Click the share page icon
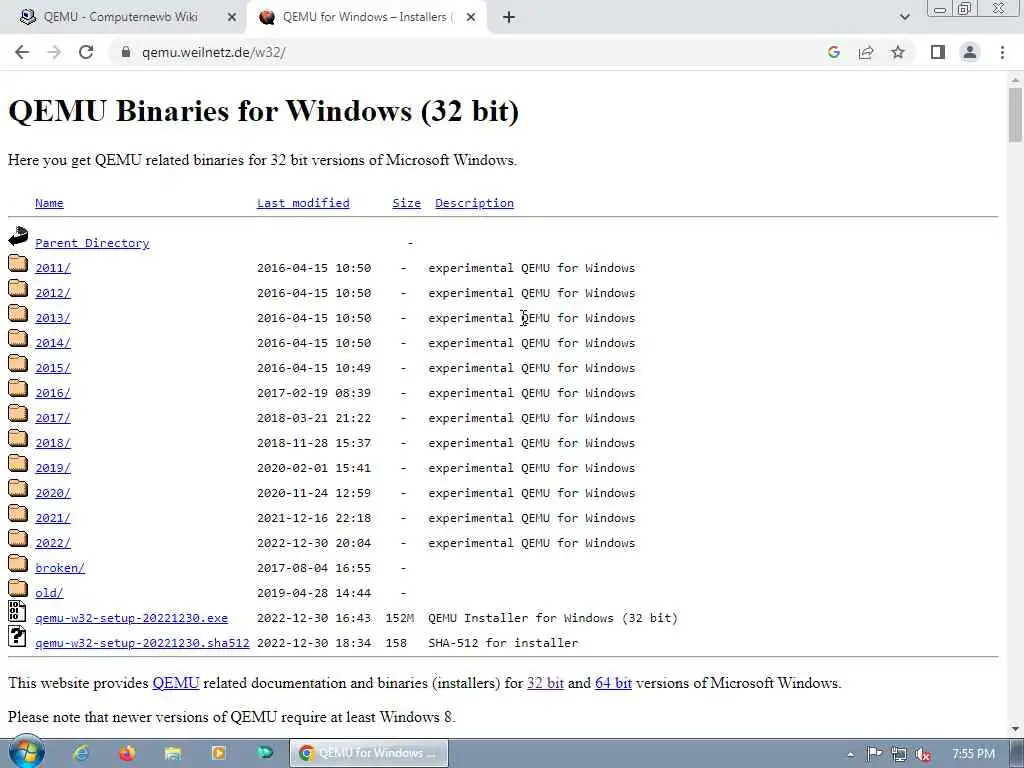 866,52
